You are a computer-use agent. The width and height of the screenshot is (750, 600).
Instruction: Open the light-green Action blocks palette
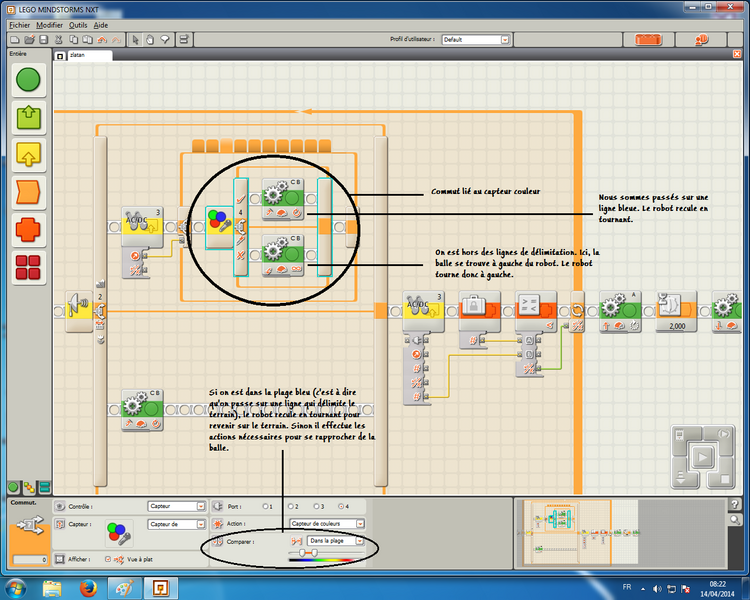28,118
